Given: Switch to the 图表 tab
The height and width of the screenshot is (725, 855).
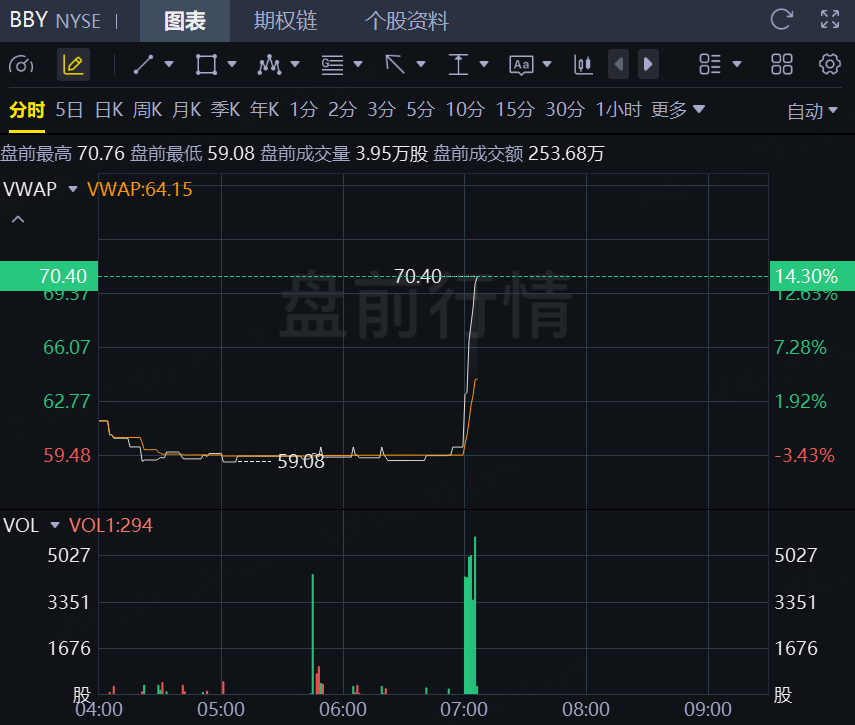Looking at the screenshot, I should point(185,21).
